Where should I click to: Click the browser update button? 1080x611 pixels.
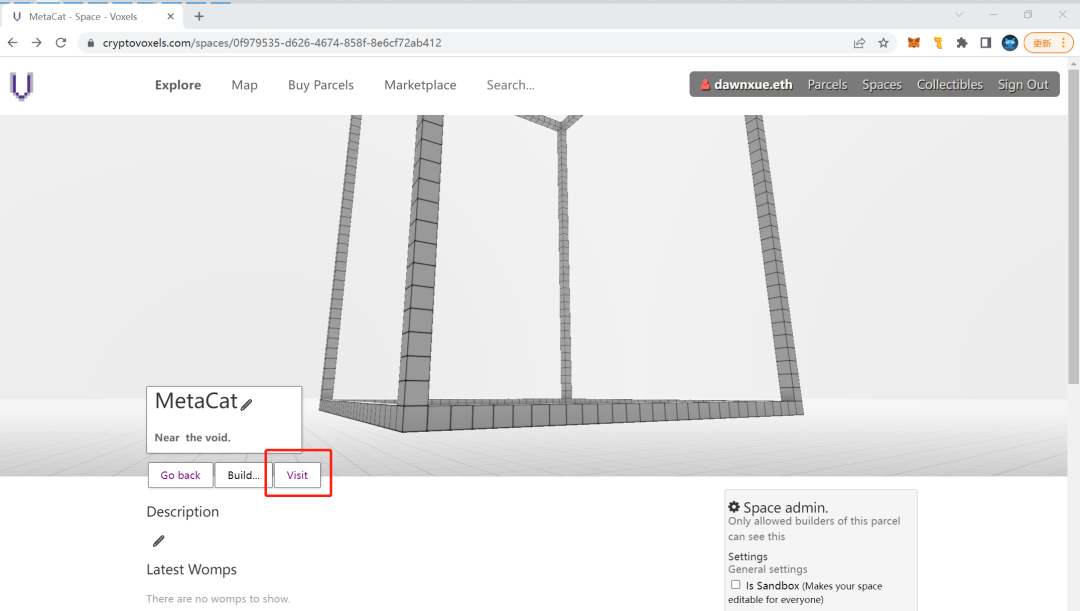[1048, 43]
